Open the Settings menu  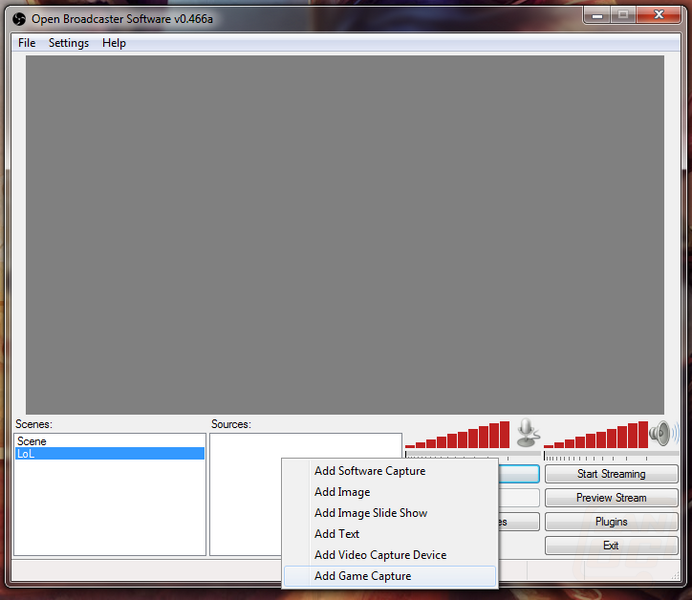tap(68, 43)
